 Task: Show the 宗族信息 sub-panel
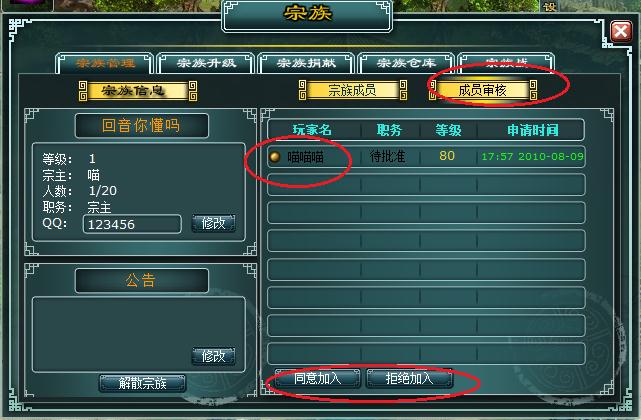tap(138, 90)
